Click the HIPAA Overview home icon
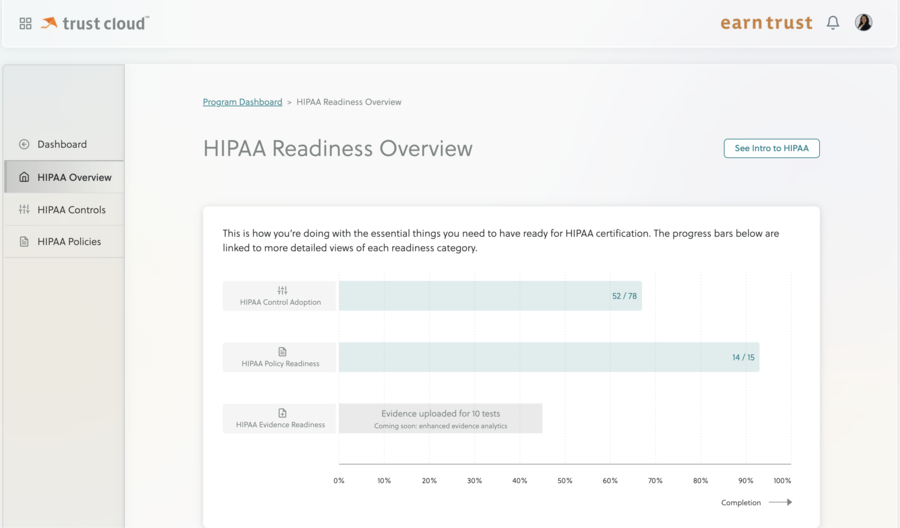The height and width of the screenshot is (528, 900). pos(24,177)
